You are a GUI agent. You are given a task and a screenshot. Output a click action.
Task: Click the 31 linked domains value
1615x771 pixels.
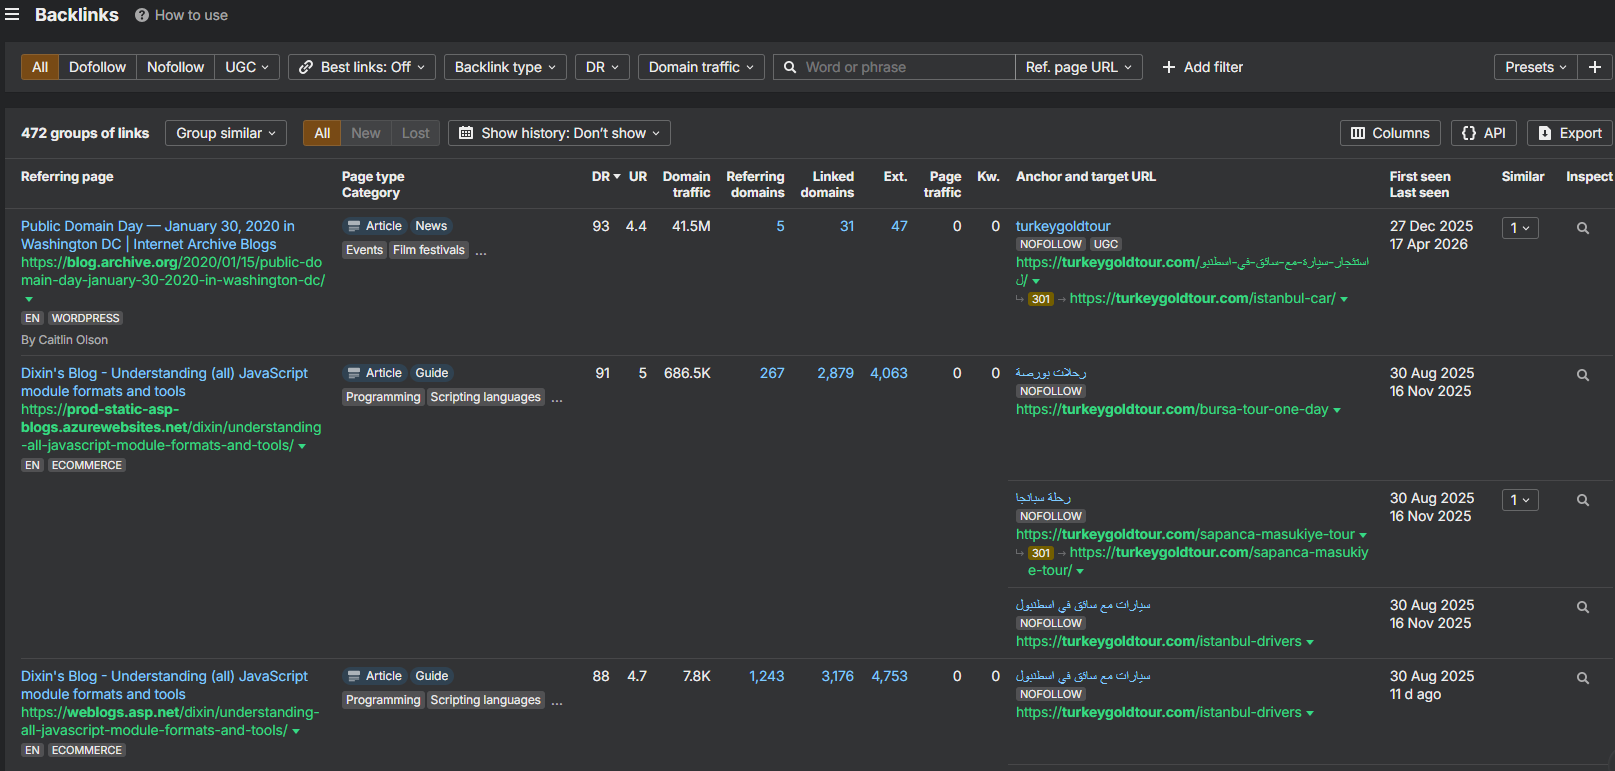click(x=847, y=226)
